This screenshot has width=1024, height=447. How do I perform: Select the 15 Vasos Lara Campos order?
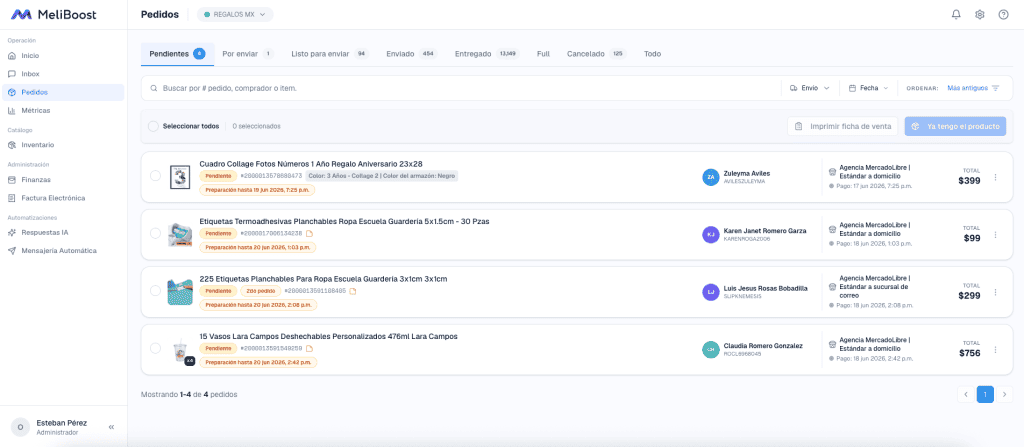[155, 348]
